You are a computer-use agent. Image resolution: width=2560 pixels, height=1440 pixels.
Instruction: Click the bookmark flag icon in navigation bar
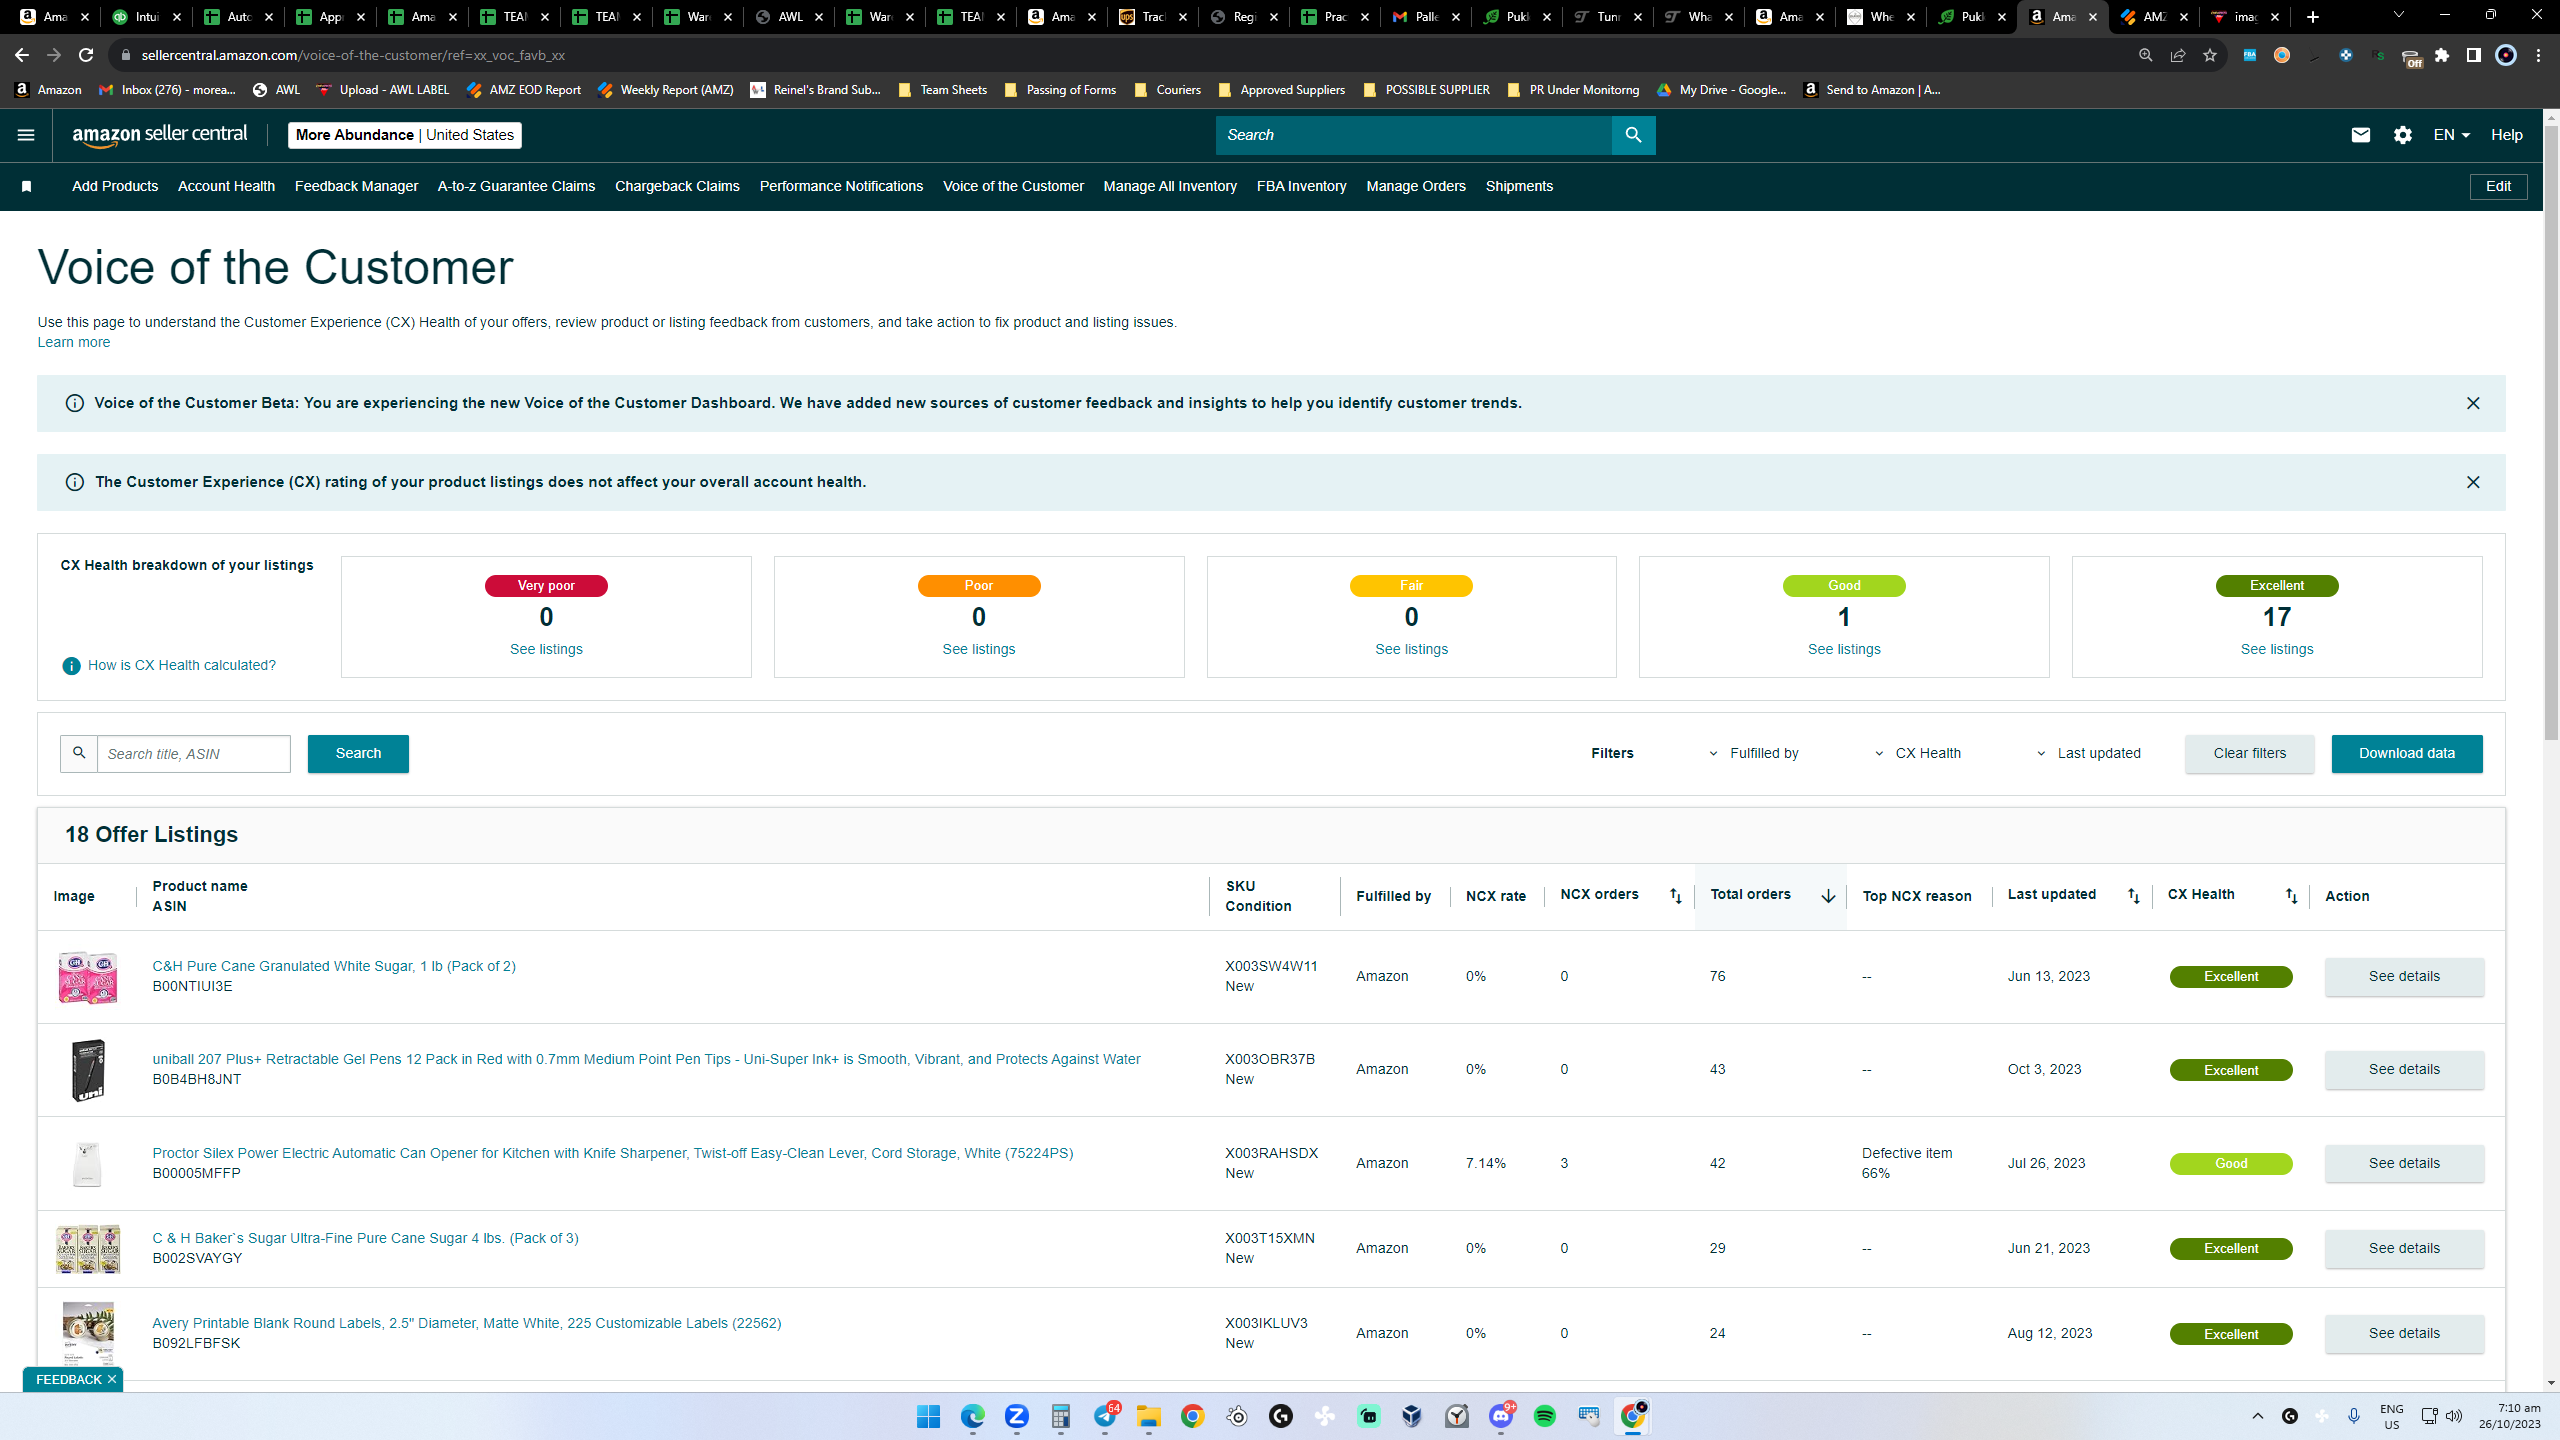pos(27,187)
